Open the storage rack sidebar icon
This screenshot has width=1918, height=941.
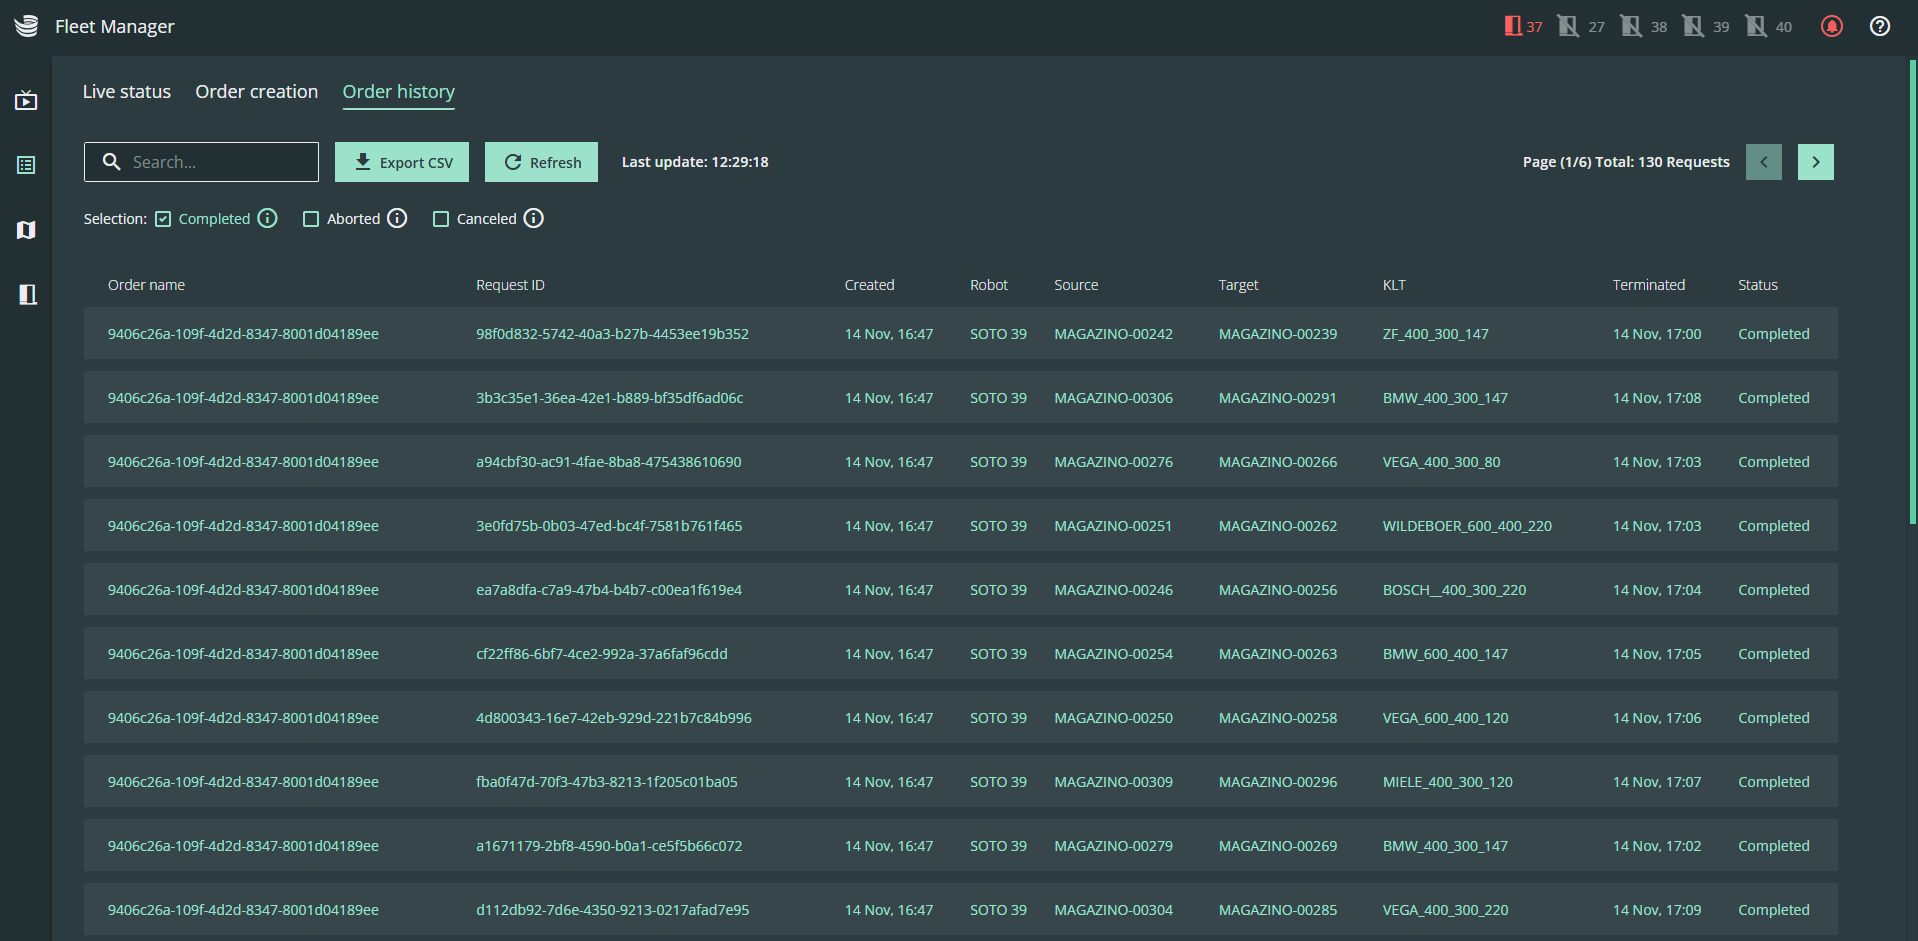click(28, 294)
